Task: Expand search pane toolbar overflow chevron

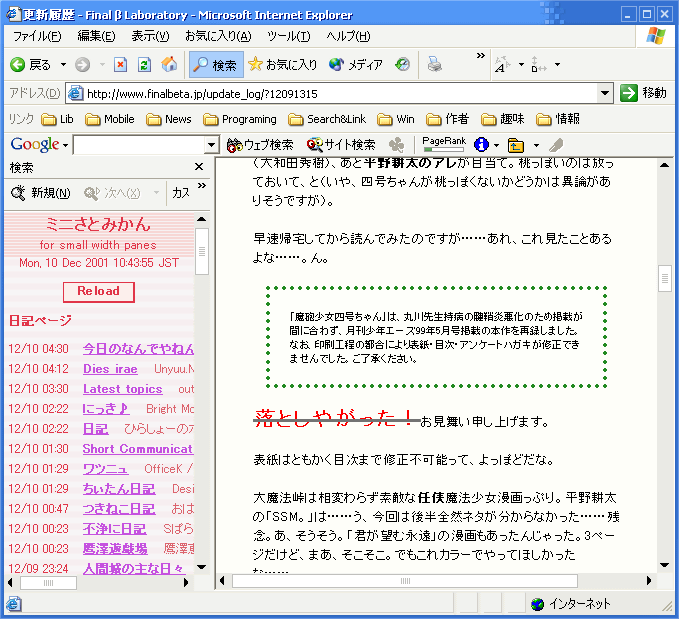Action: point(202,185)
